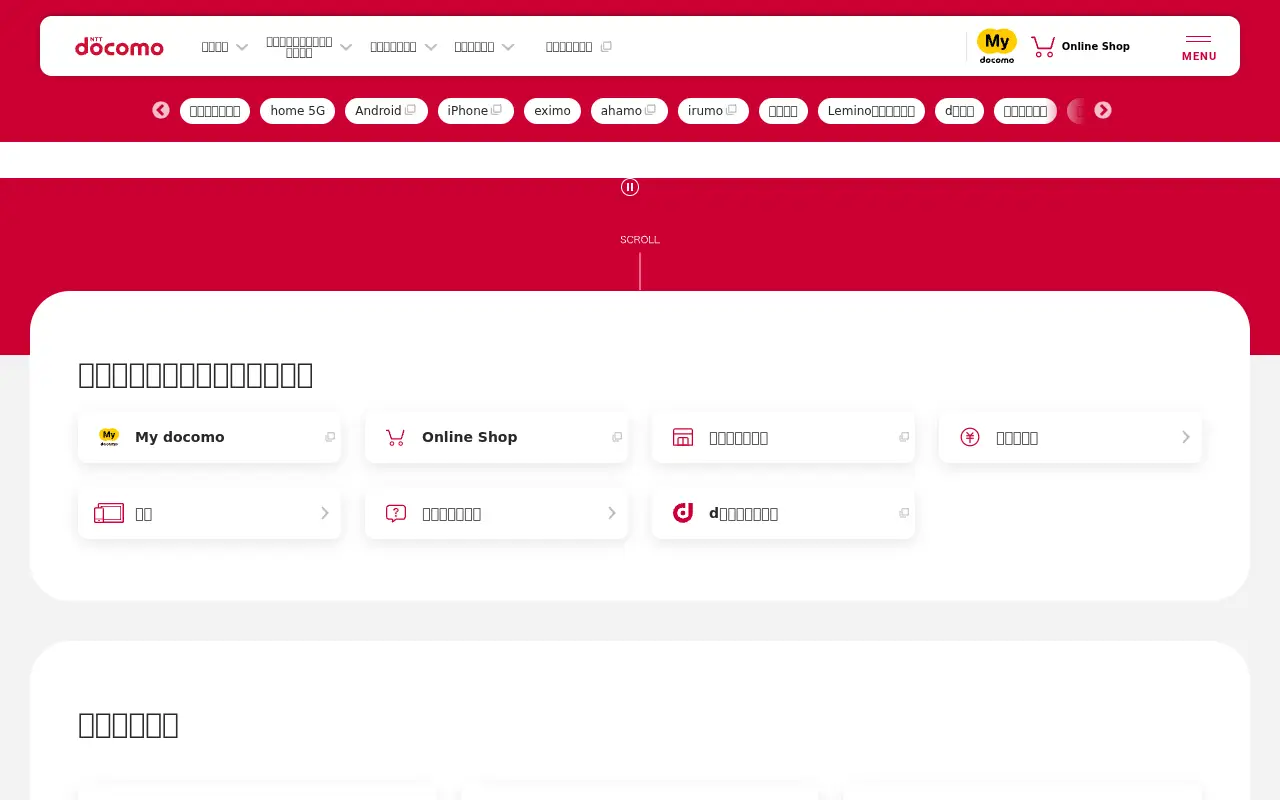Click chevron on the device screen card
The width and height of the screenshot is (1280, 800).
(325, 513)
